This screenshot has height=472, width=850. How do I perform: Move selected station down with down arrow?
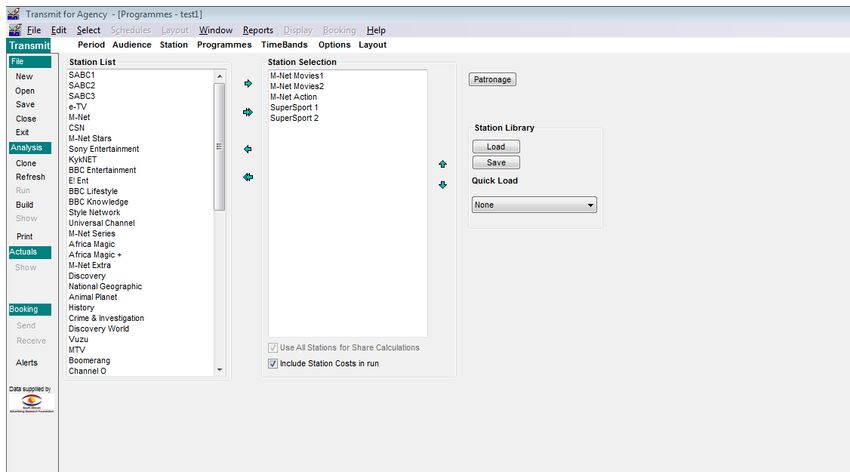click(x=442, y=185)
